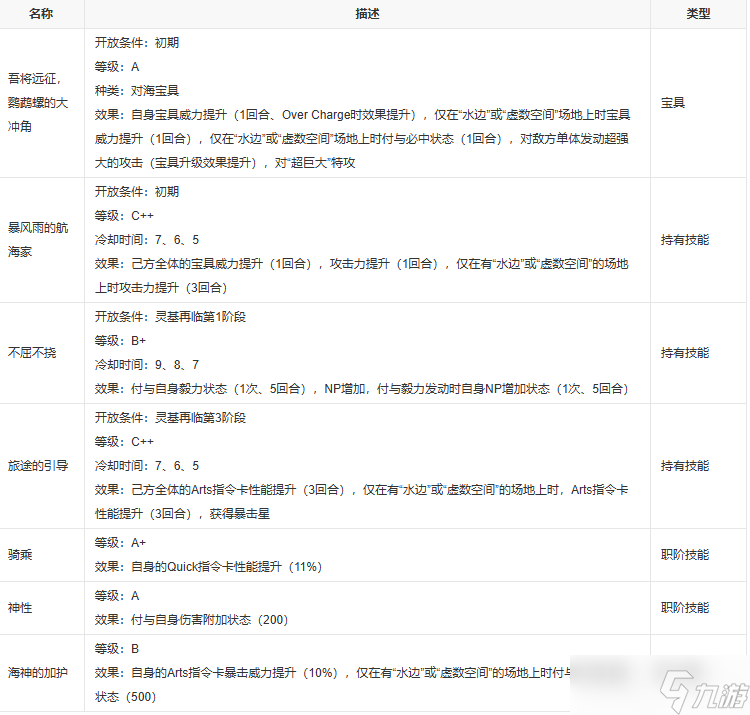Click the line 等级：B+
750x715 pixels.
(120, 341)
